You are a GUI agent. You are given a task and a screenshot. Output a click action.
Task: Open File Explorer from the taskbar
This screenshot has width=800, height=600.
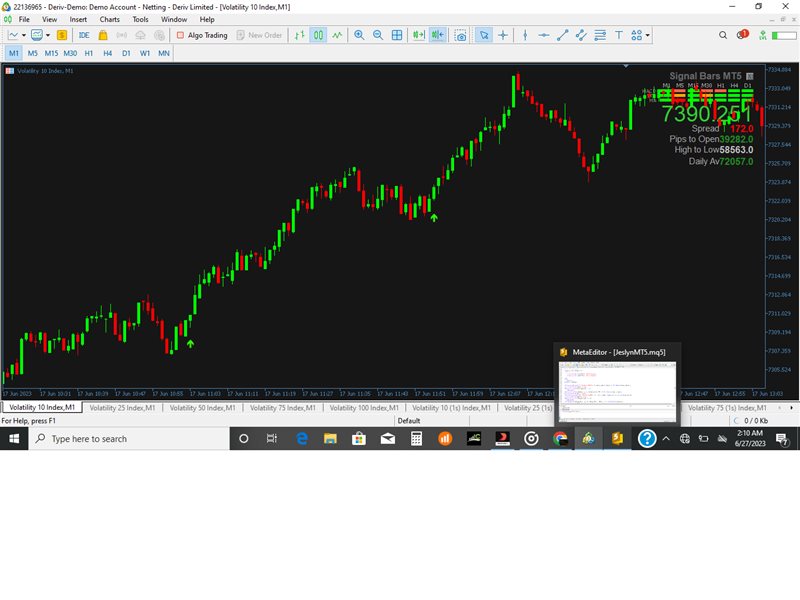click(330, 439)
